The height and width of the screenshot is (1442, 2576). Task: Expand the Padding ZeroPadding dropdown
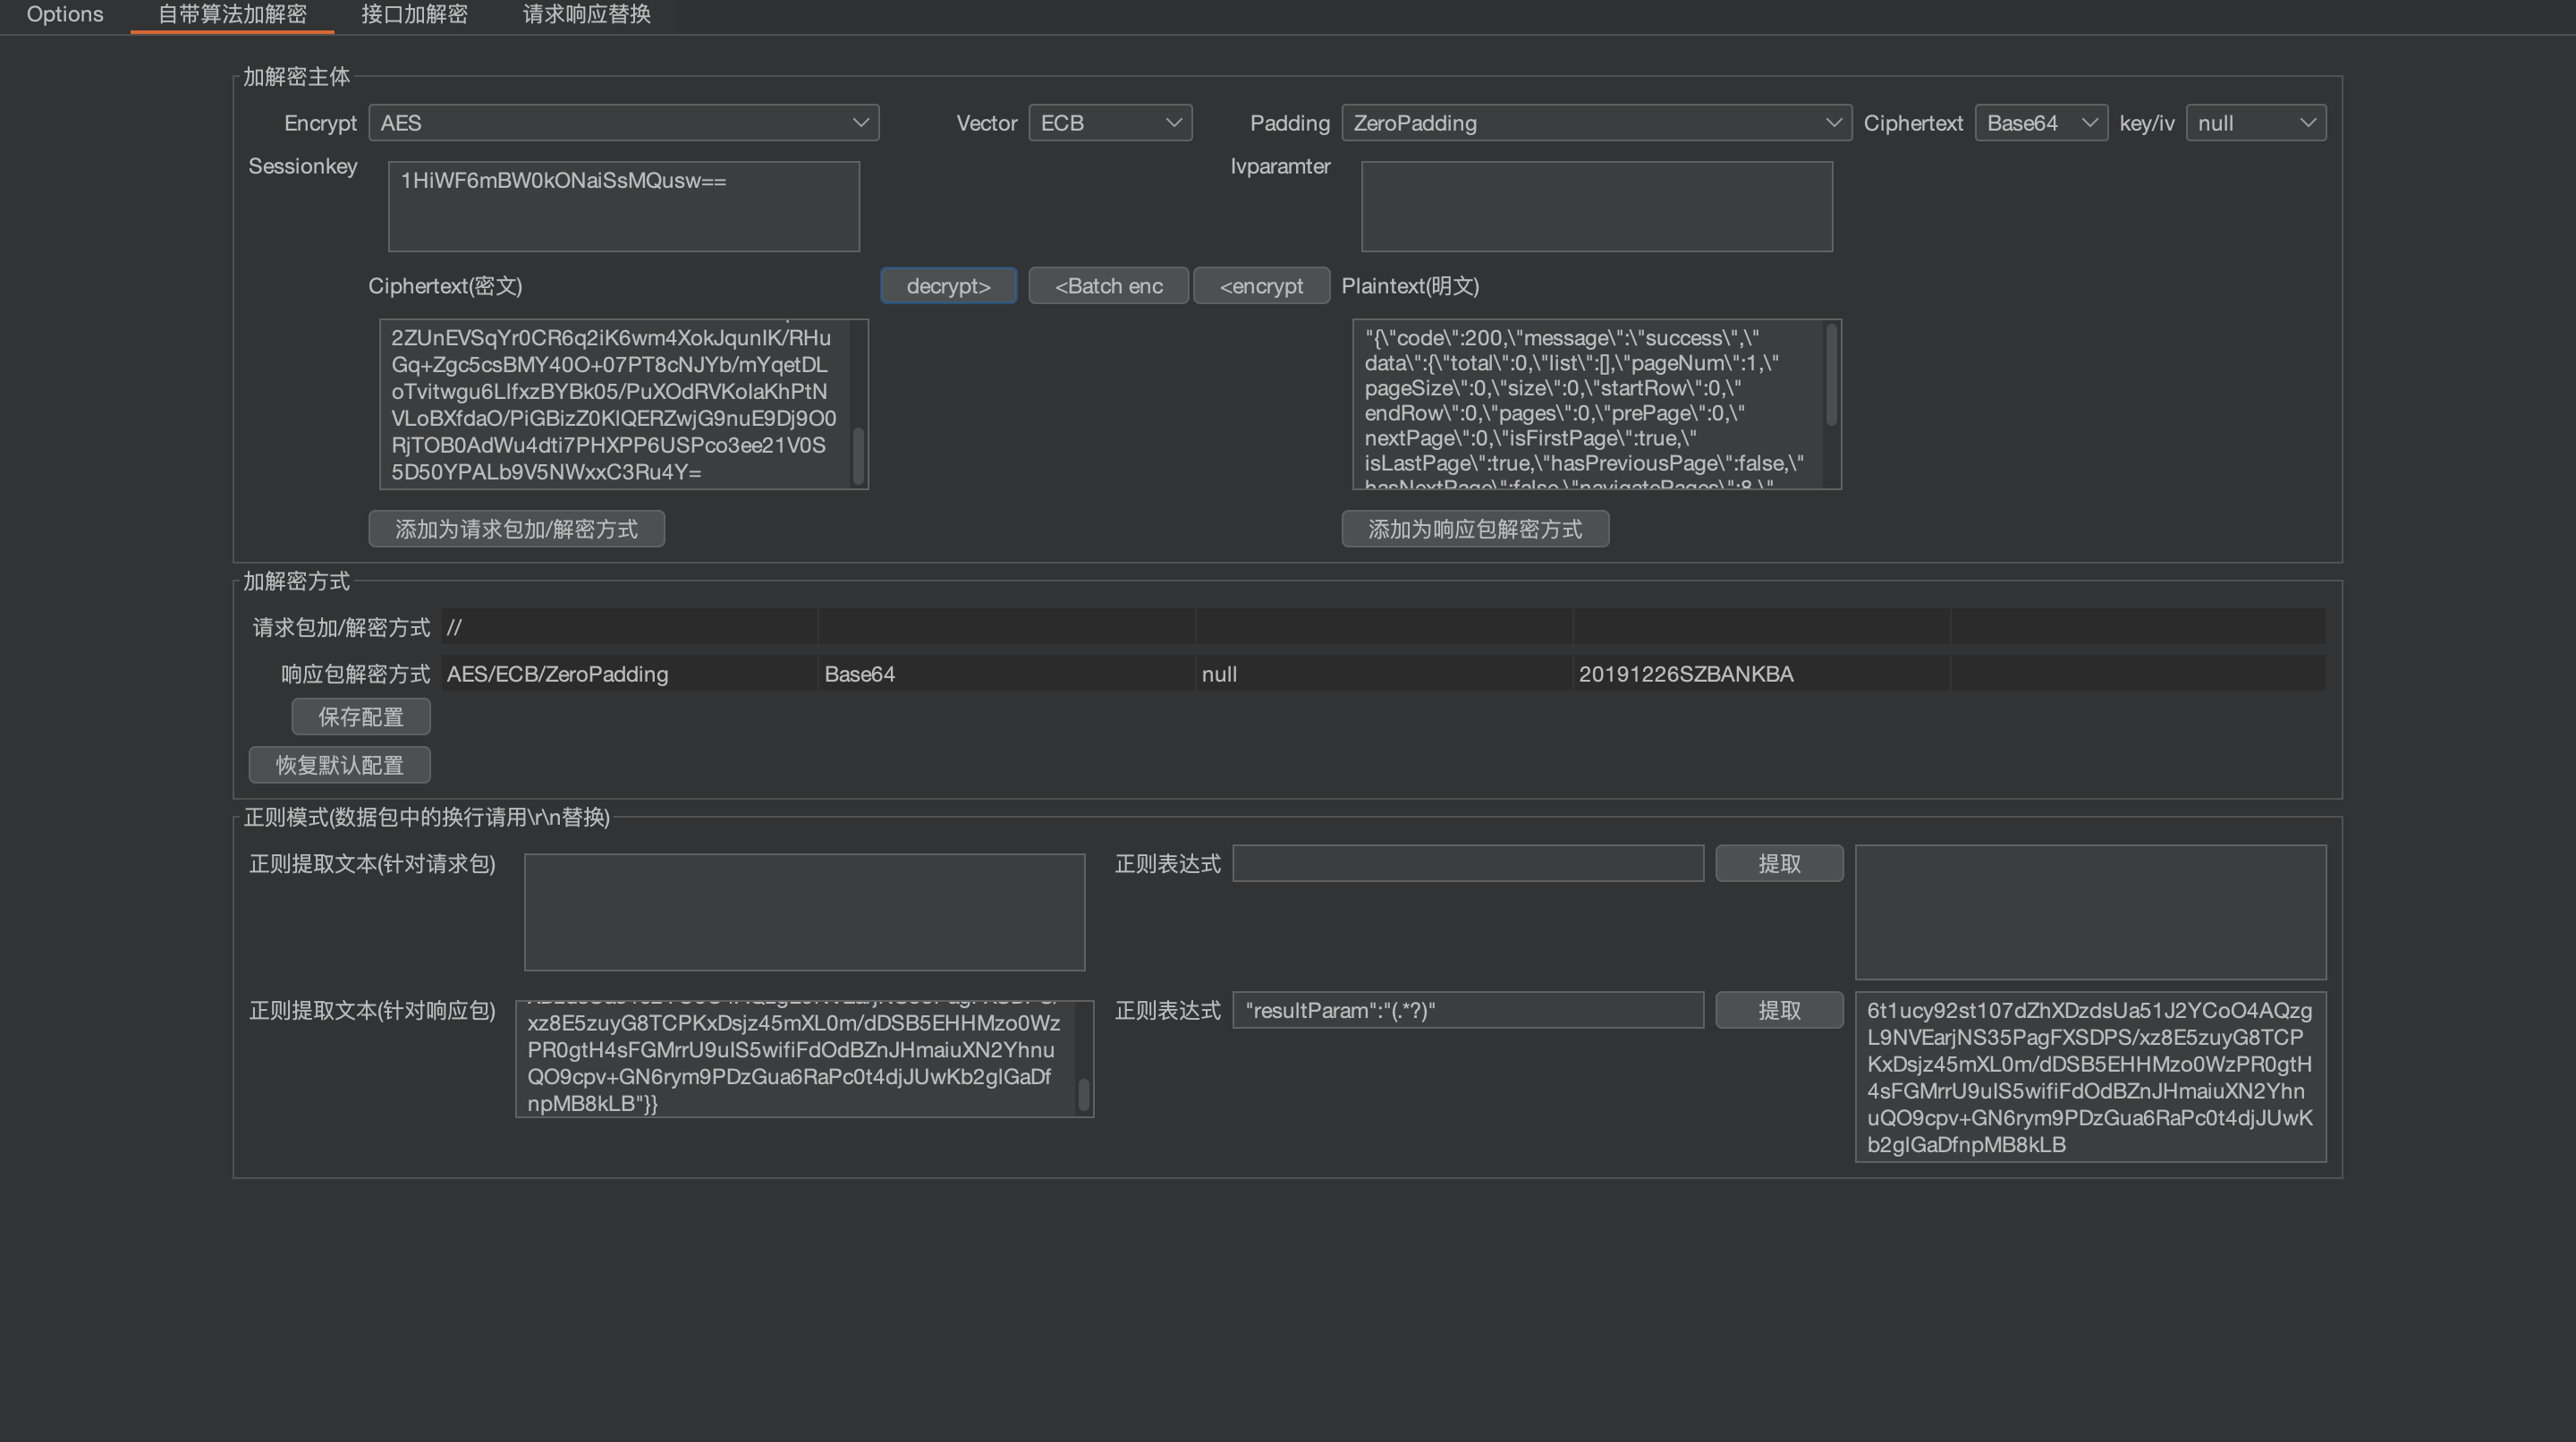click(1596, 123)
